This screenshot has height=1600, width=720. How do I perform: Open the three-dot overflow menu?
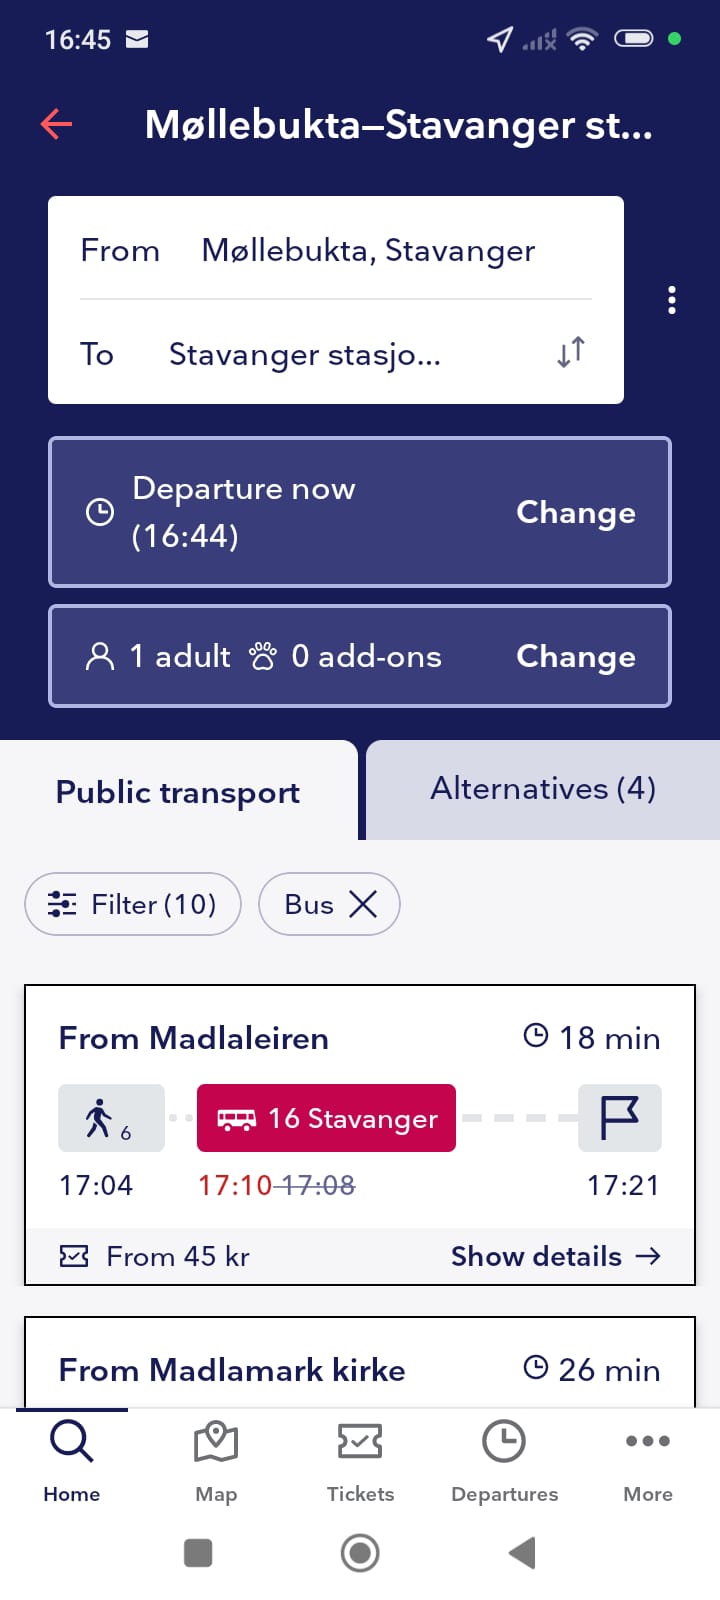(672, 300)
